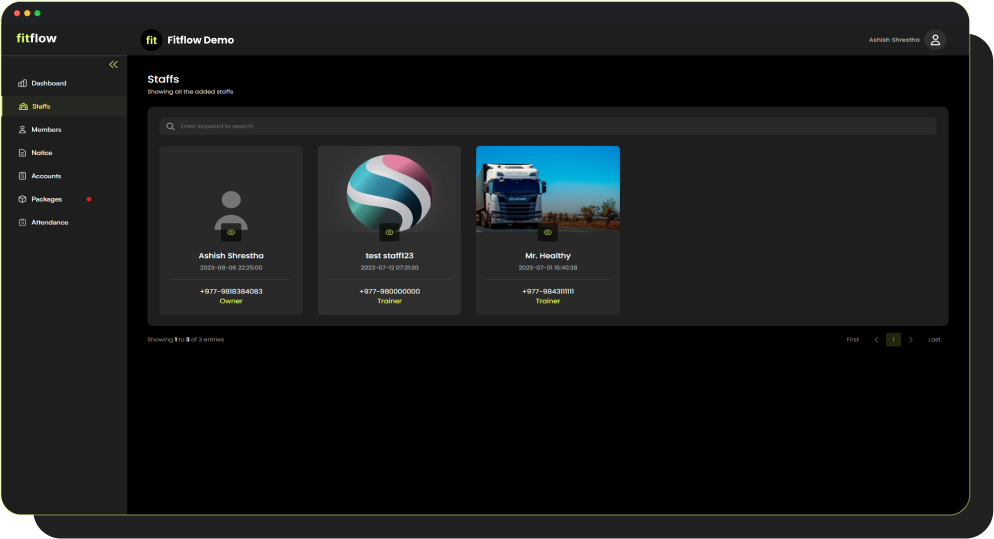
Task: Click the search magnifier icon
Action: pos(171,126)
